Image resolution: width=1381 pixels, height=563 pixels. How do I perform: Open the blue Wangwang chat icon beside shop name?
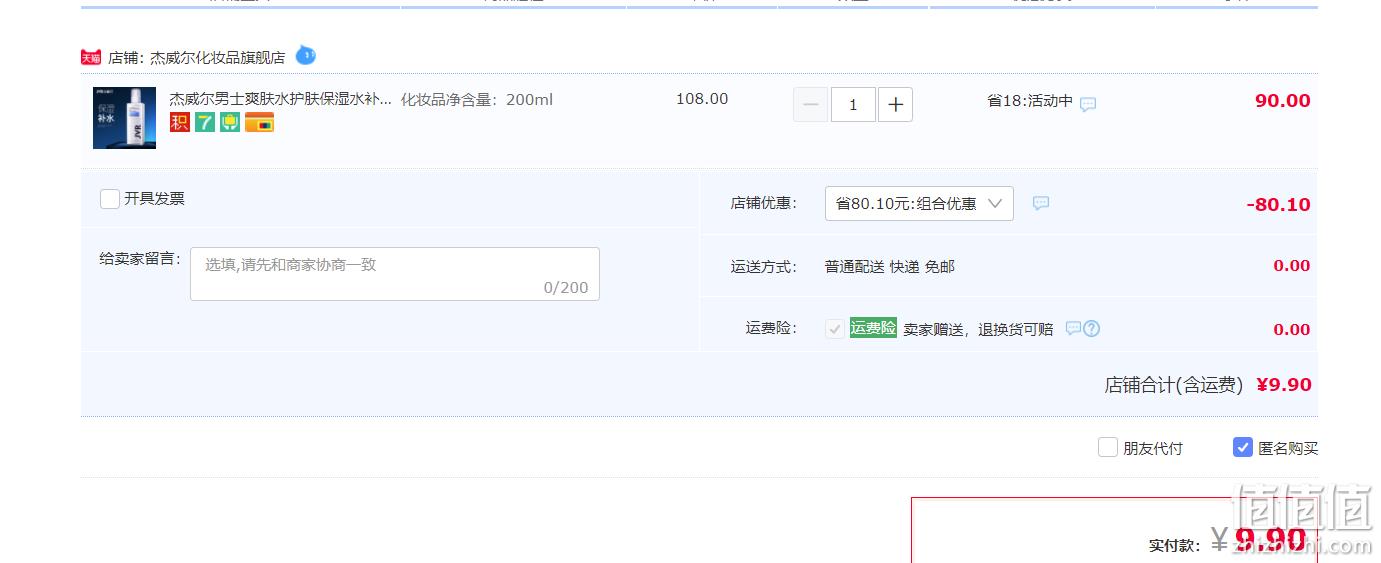[306, 55]
